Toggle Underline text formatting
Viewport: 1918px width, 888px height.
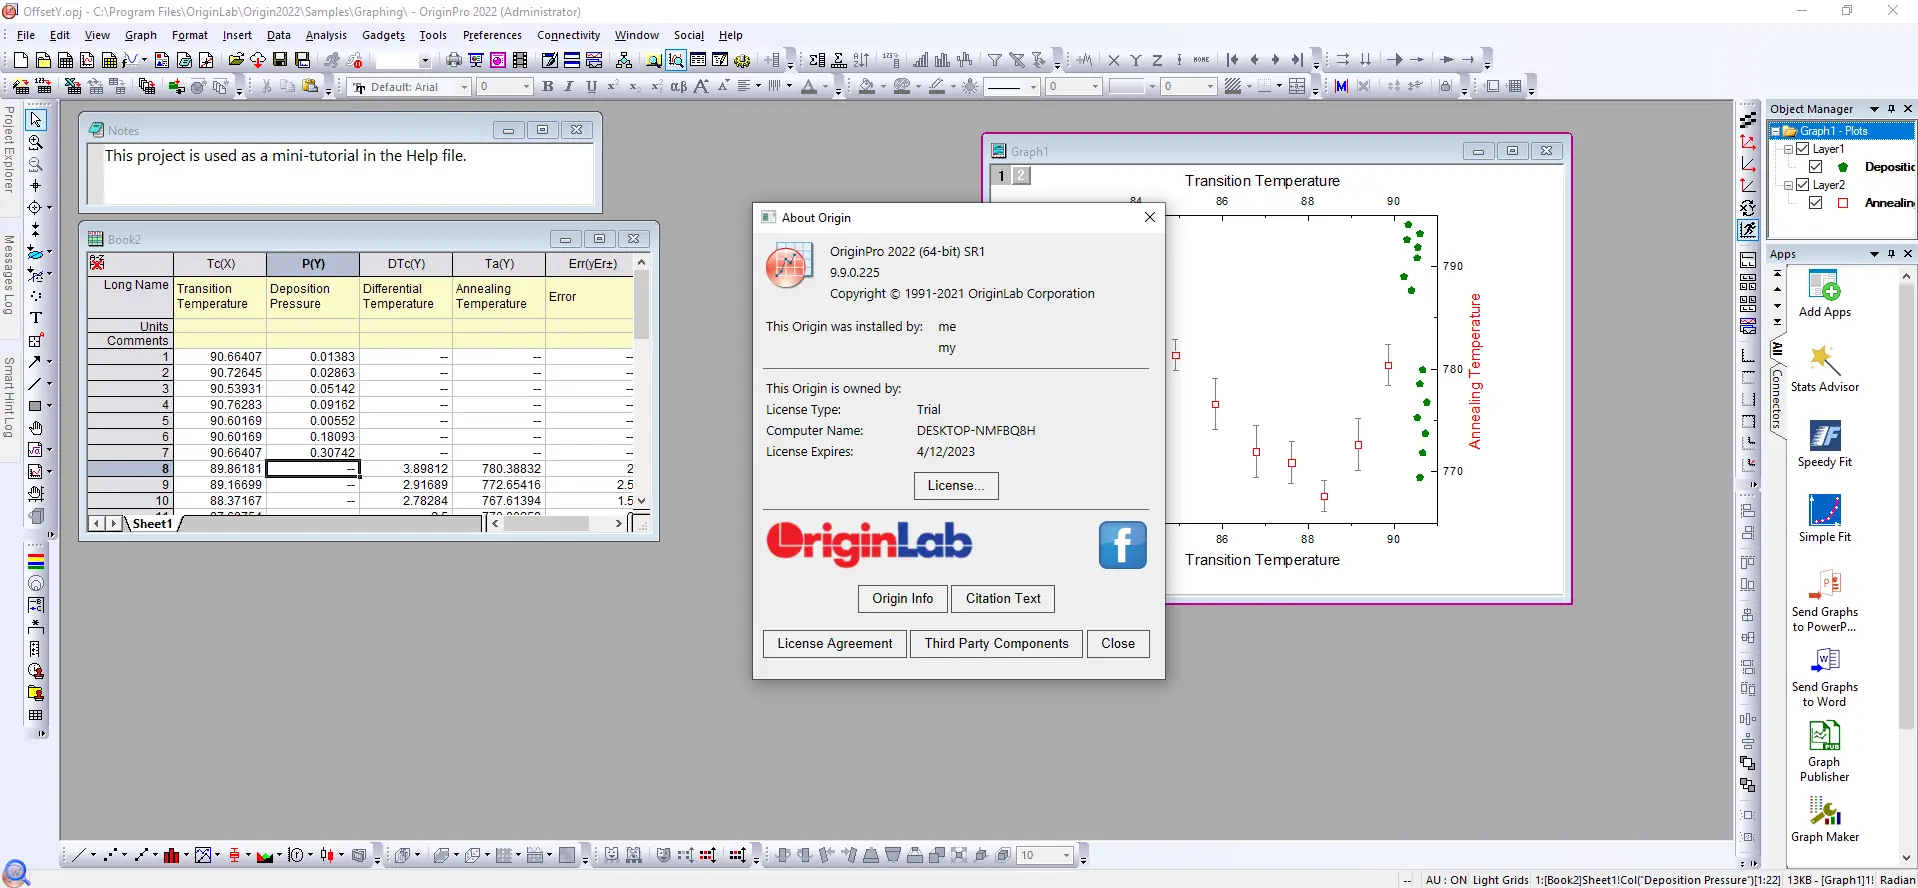tap(591, 87)
